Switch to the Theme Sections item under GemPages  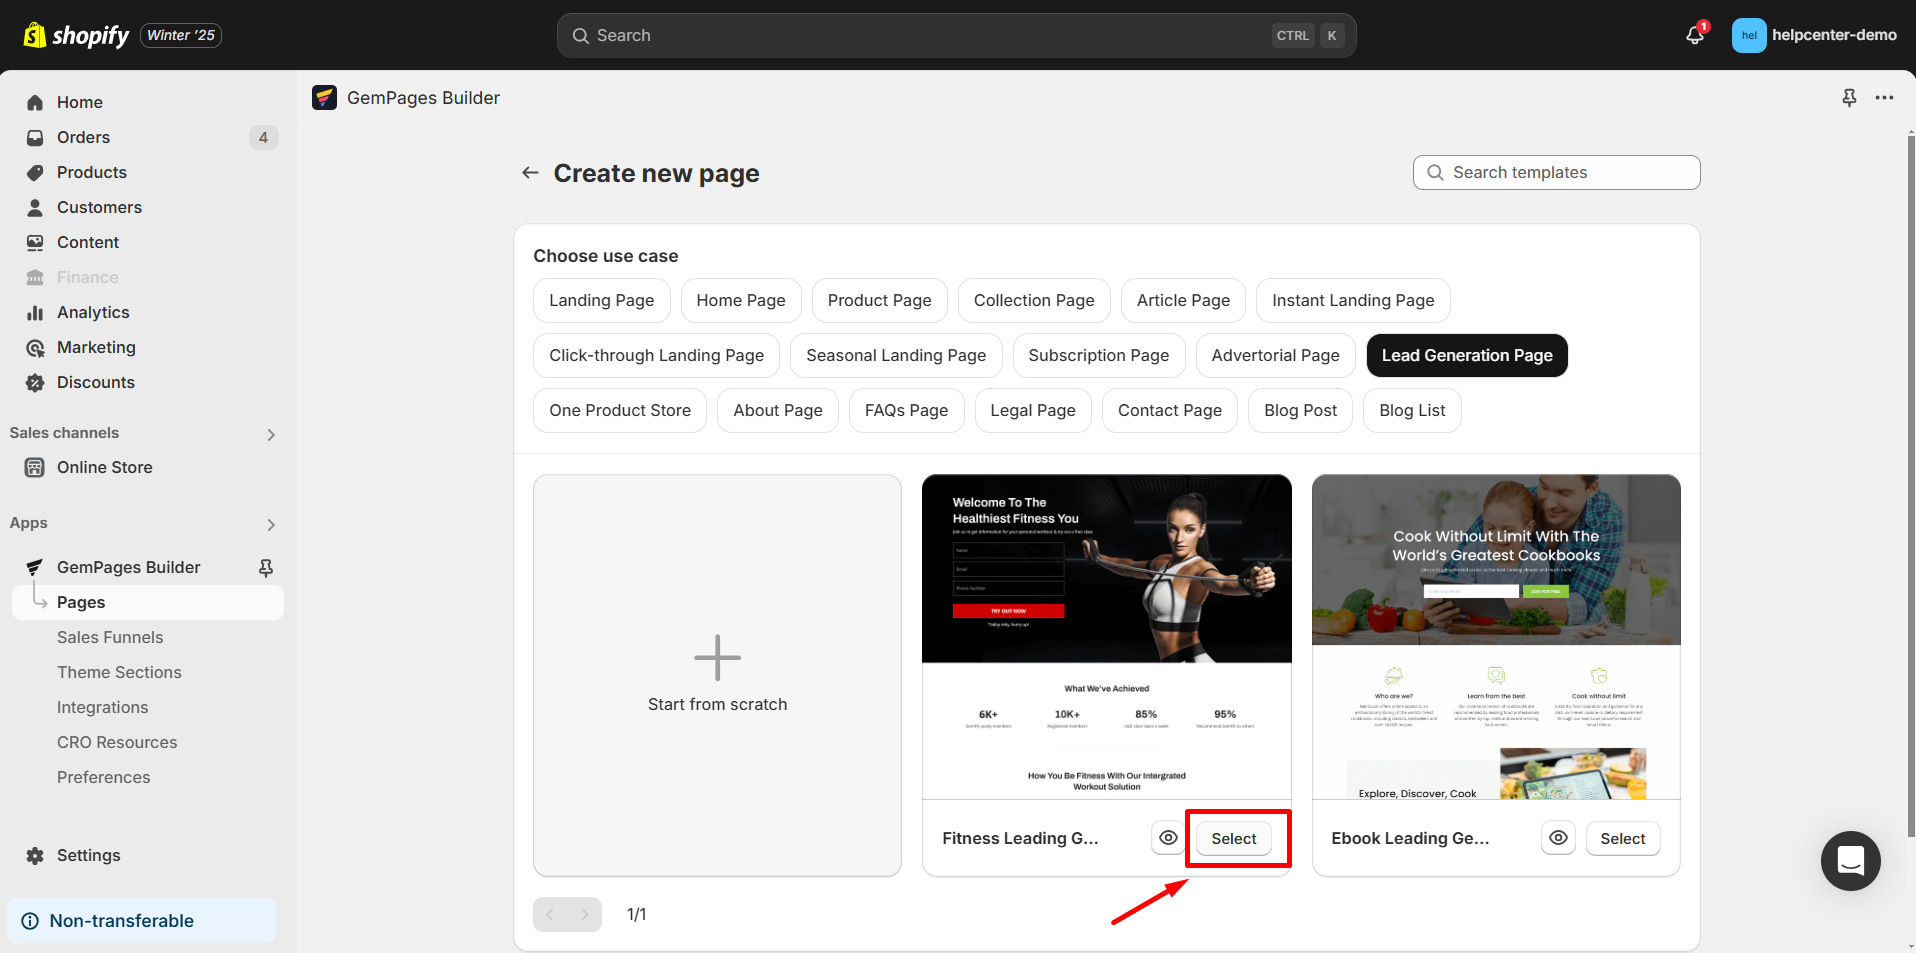(x=119, y=672)
